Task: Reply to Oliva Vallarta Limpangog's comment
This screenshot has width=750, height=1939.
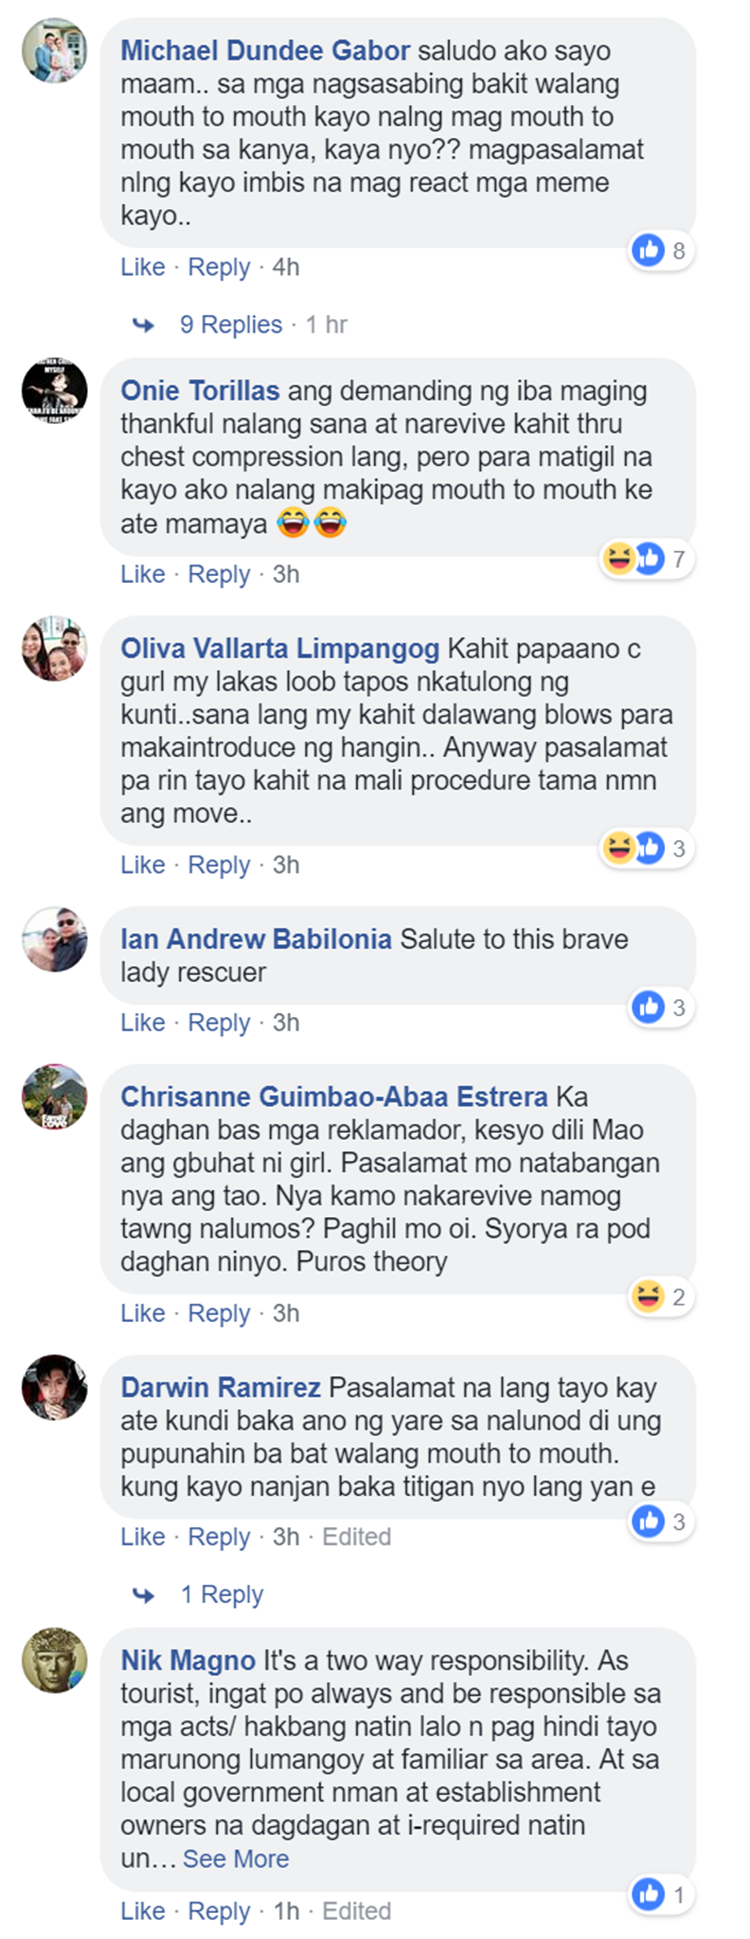Action: click(x=219, y=864)
